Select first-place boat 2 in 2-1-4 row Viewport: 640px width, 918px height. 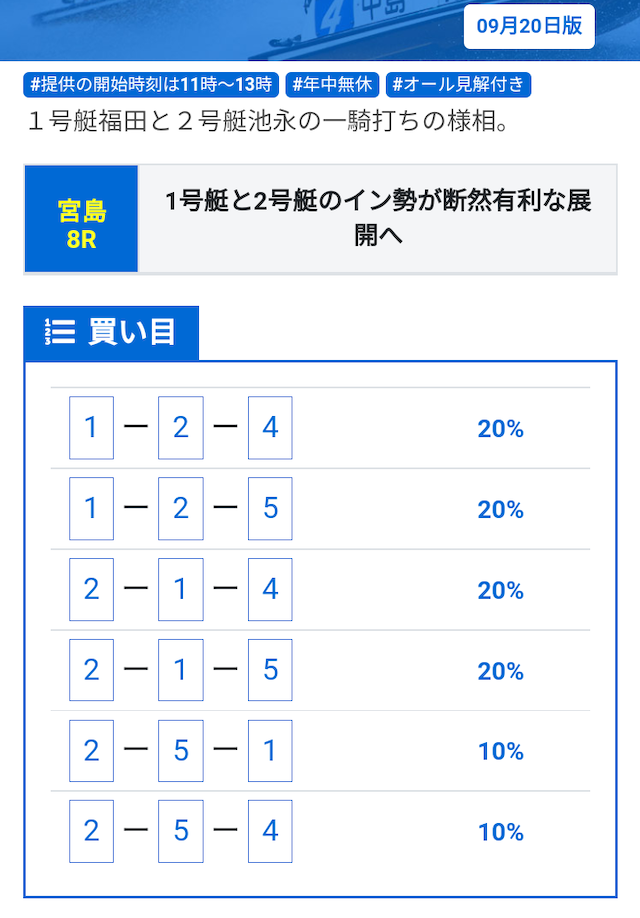(91, 589)
